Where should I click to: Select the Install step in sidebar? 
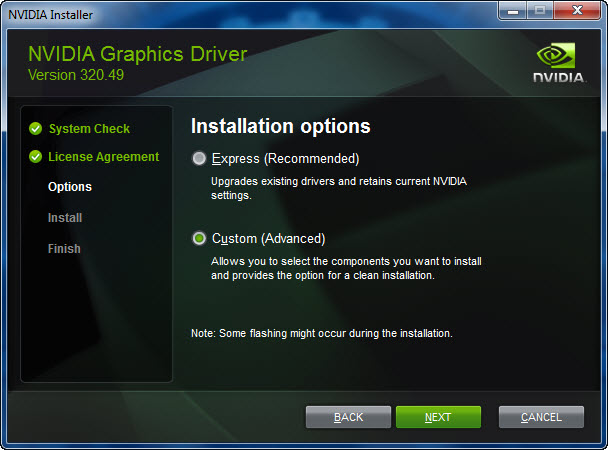65,218
